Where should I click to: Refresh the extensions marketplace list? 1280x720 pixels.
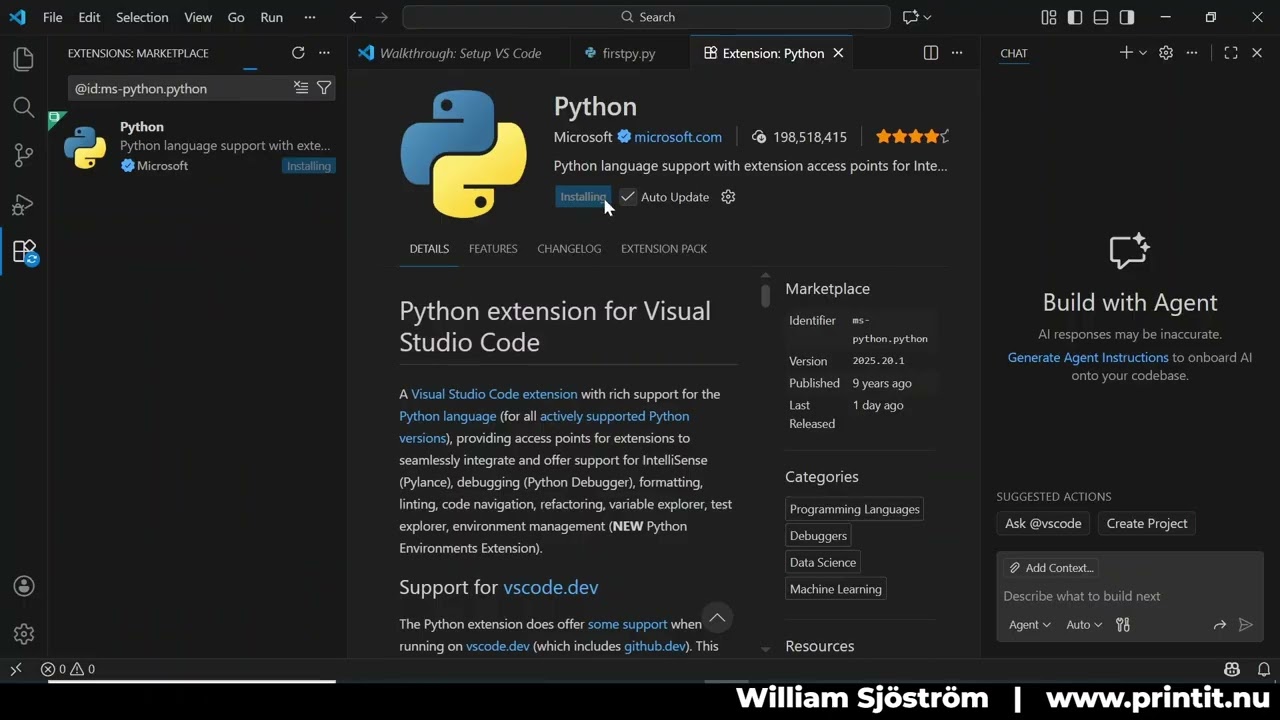pyautogui.click(x=298, y=53)
